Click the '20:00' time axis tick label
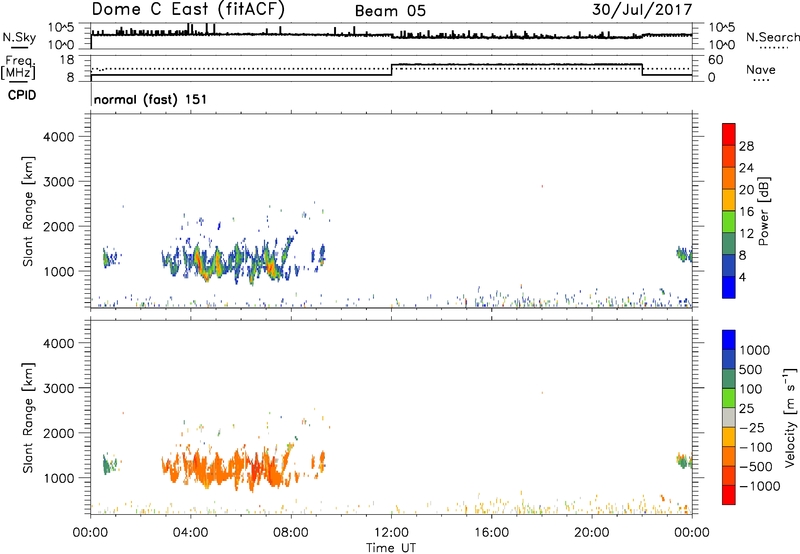 (x=591, y=533)
